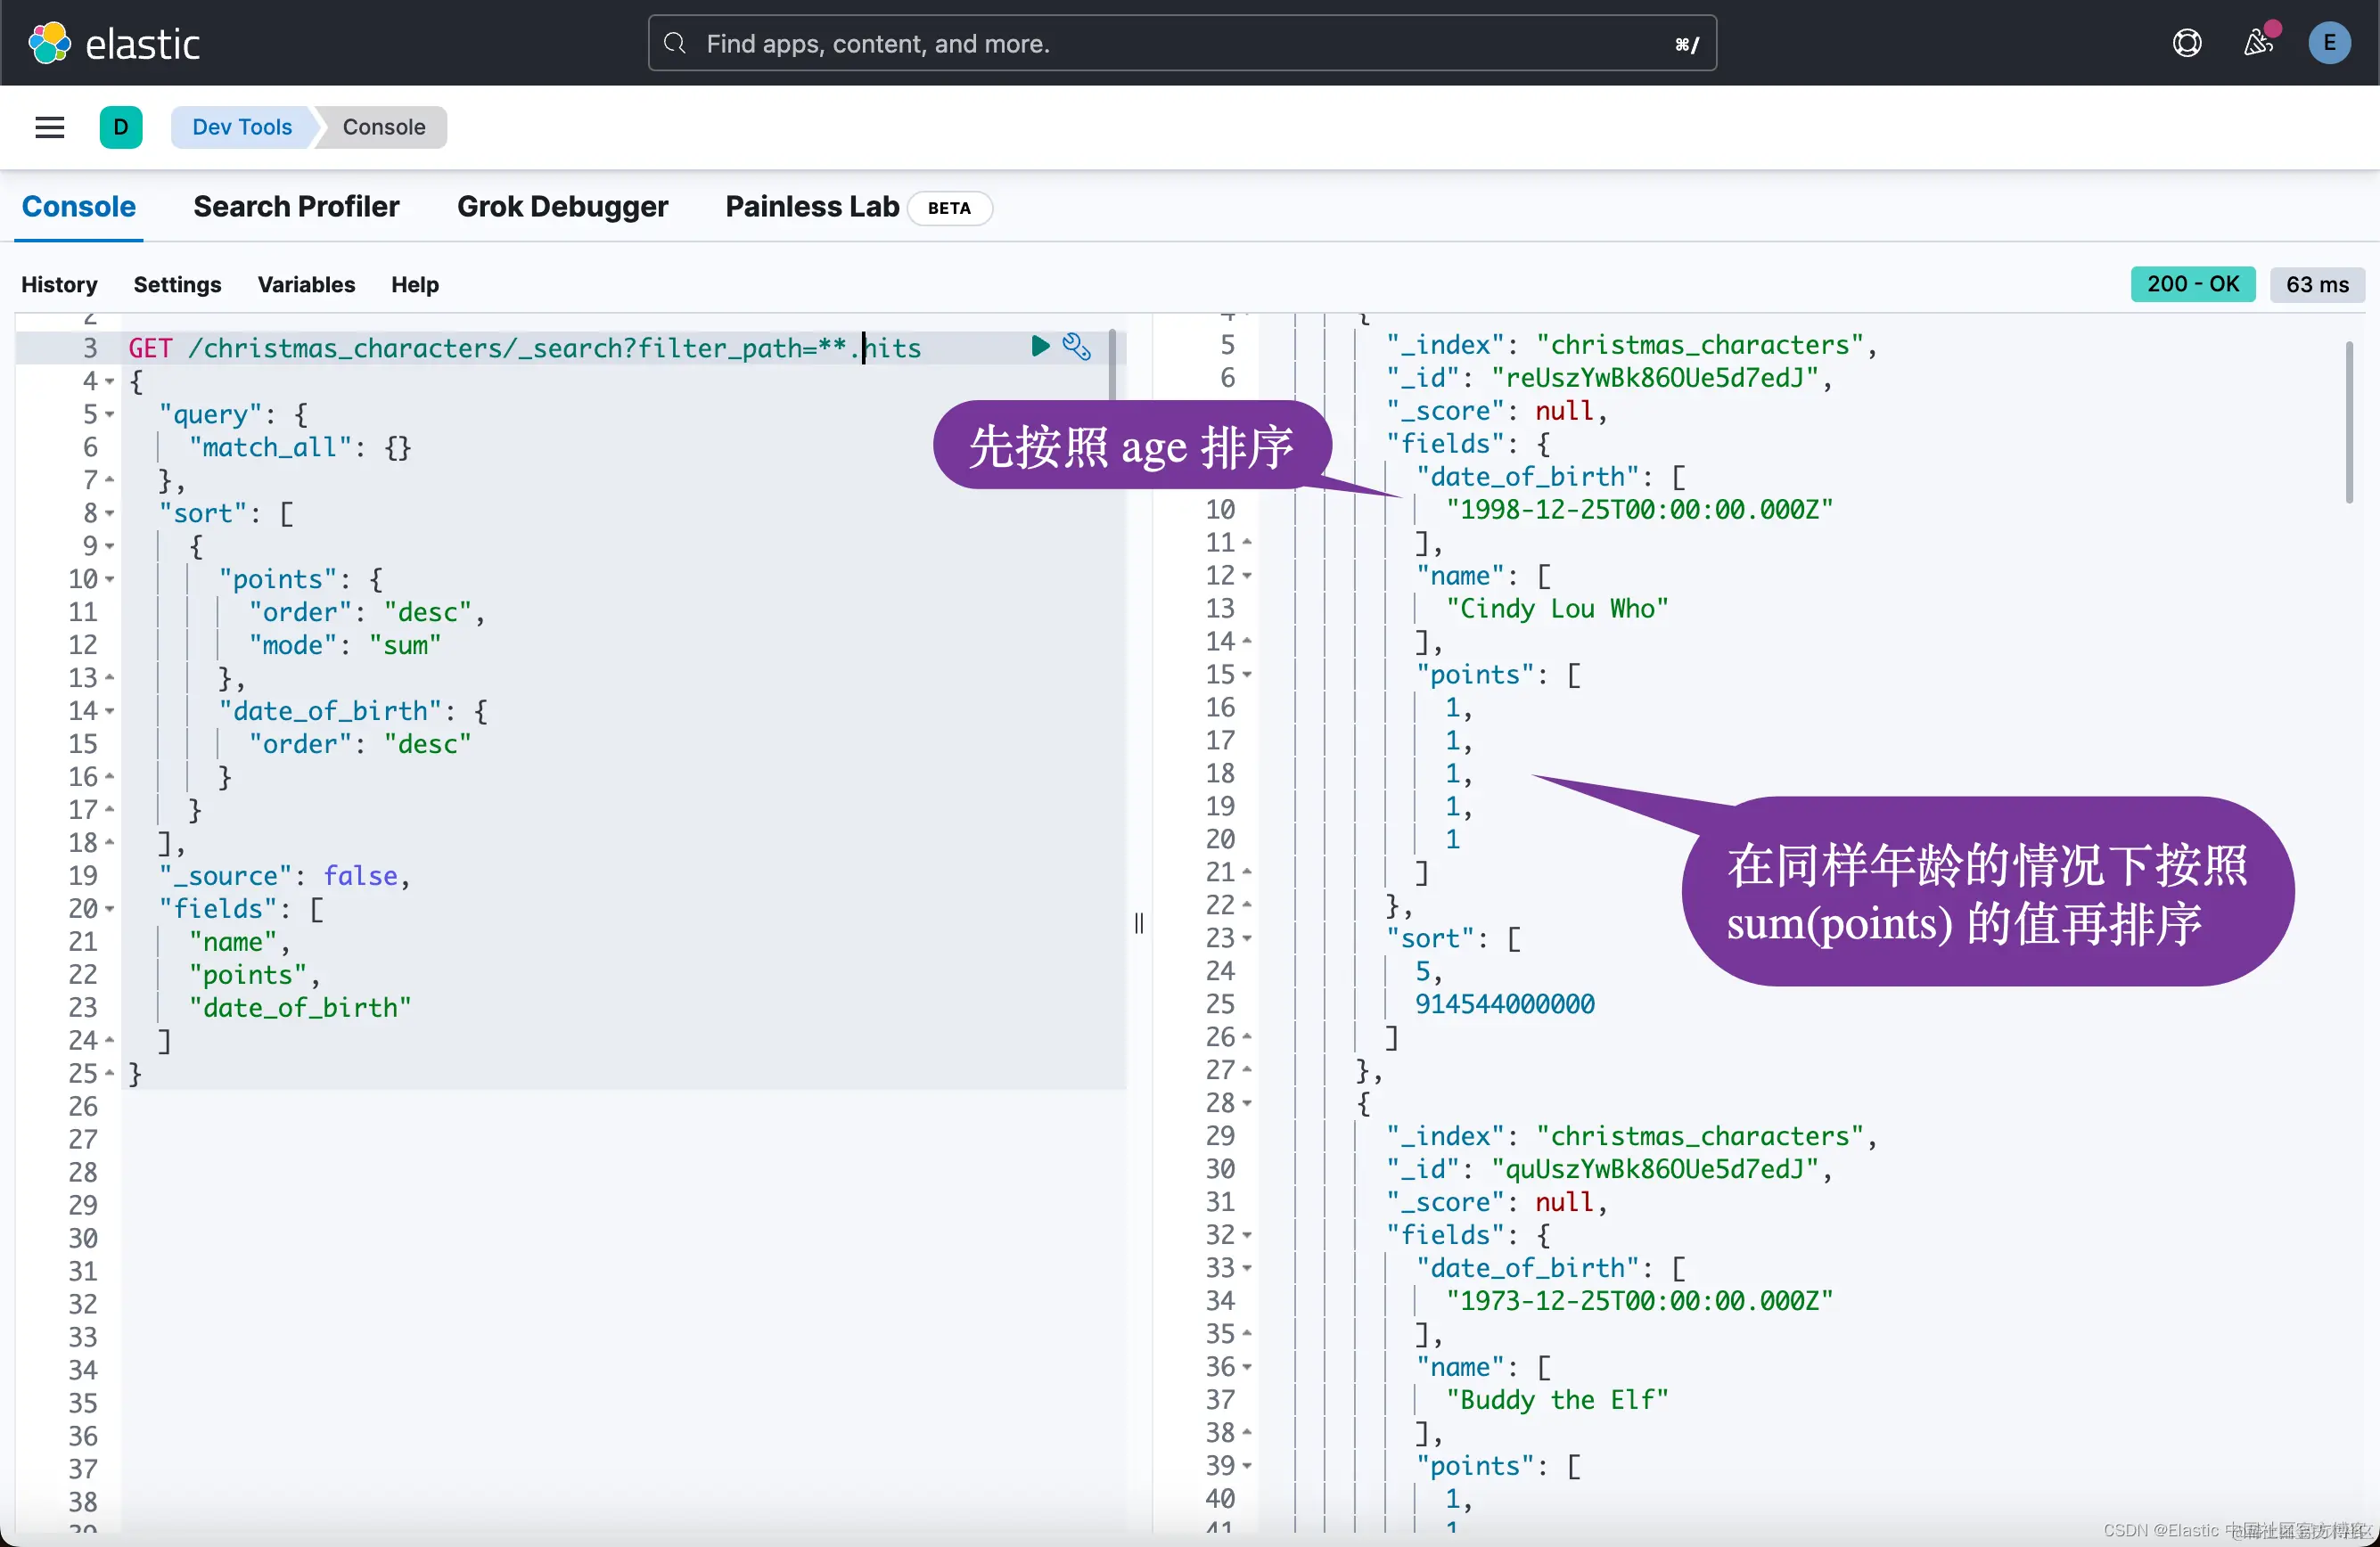The image size is (2380, 1547).
Task: Open the console History
Action: click(x=59, y=284)
